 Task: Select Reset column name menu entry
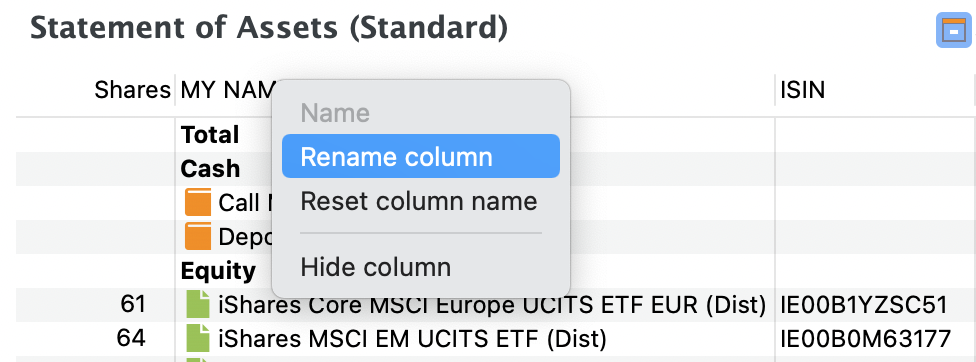click(x=421, y=201)
